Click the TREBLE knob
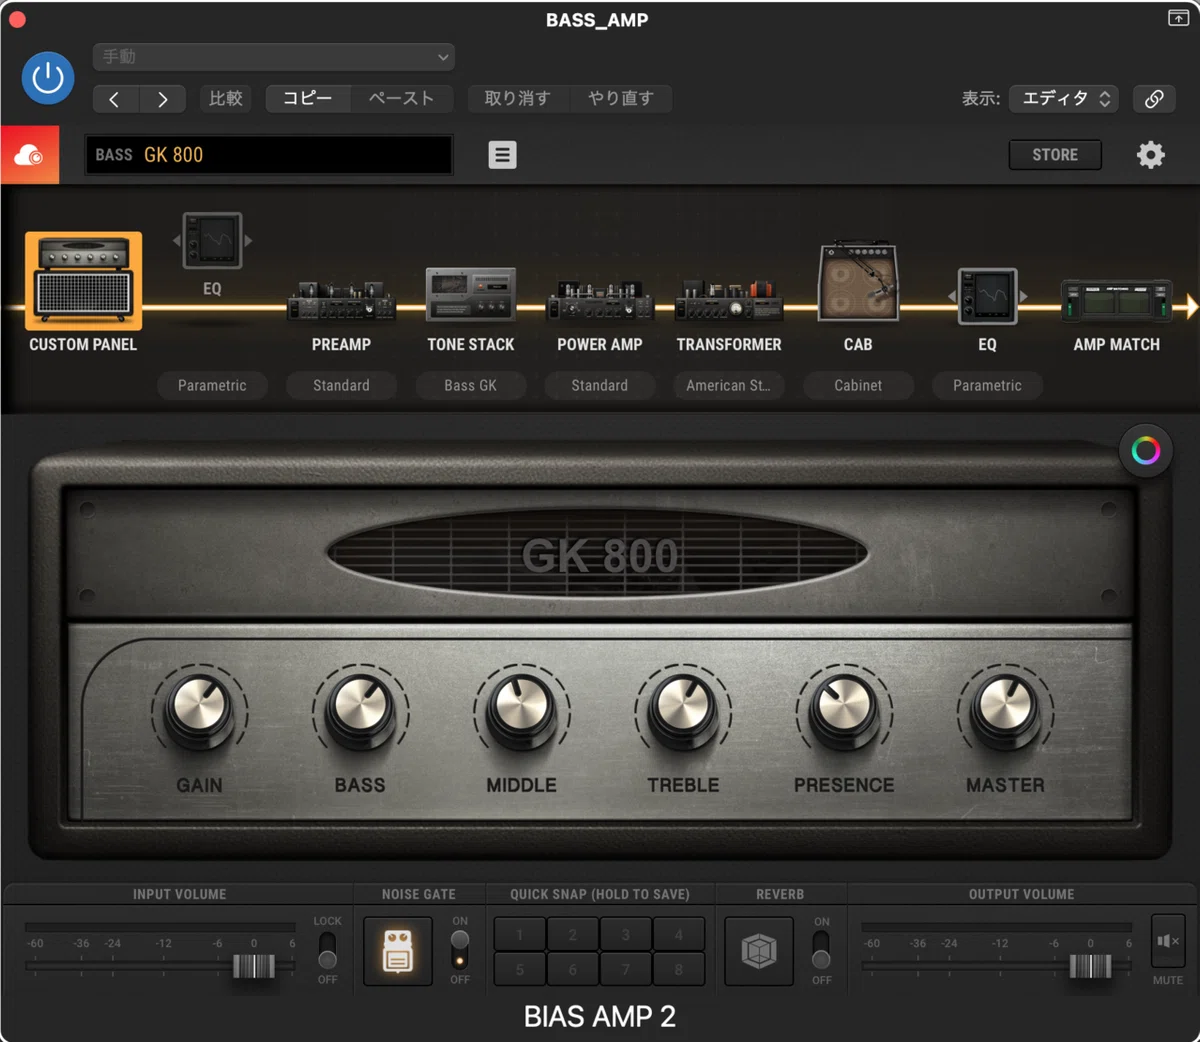This screenshot has width=1200, height=1042. click(683, 712)
